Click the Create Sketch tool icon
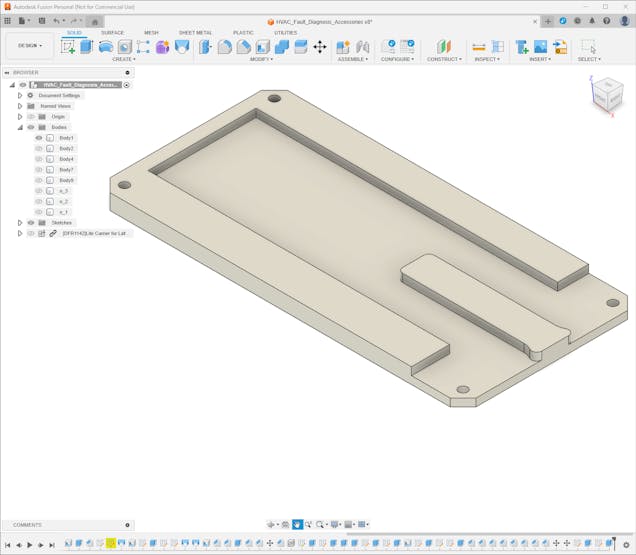The height and width of the screenshot is (555, 636). click(x=68, y=47)
